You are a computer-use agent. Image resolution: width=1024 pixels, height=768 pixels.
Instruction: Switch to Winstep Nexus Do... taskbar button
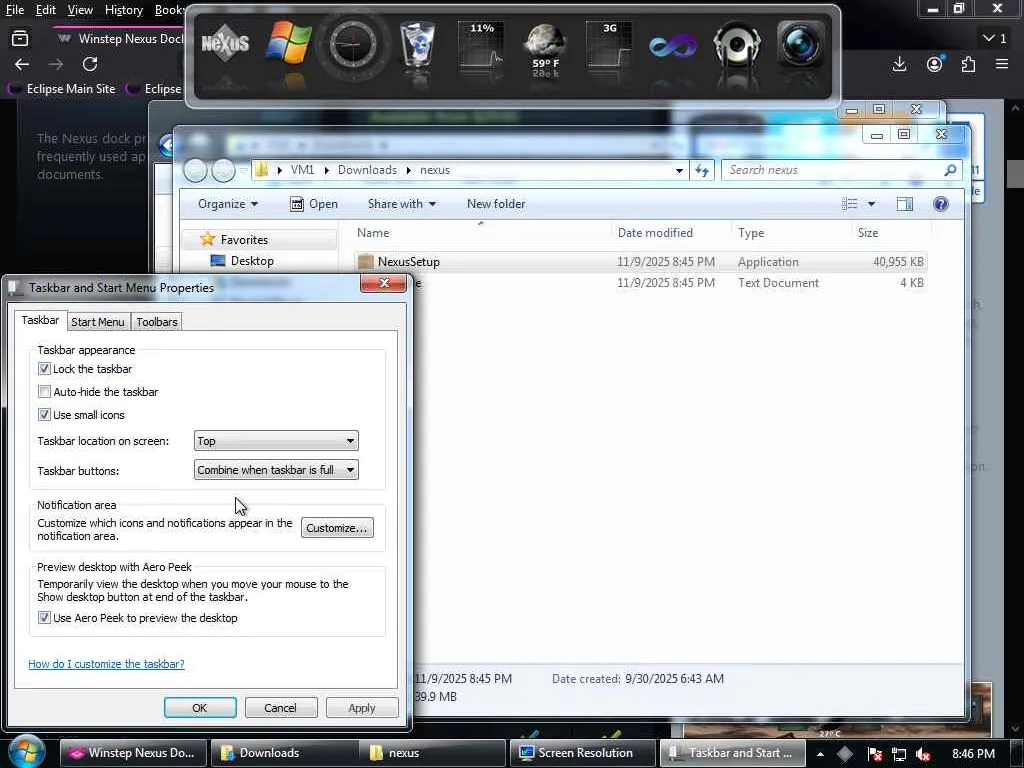coord(134,753)
